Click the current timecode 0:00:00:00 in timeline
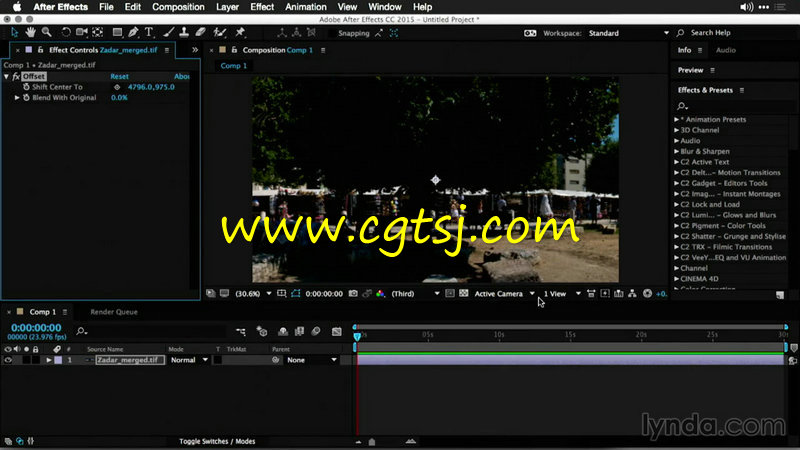The height and width of the screenshot is (450, 800). tap(36, 328)
